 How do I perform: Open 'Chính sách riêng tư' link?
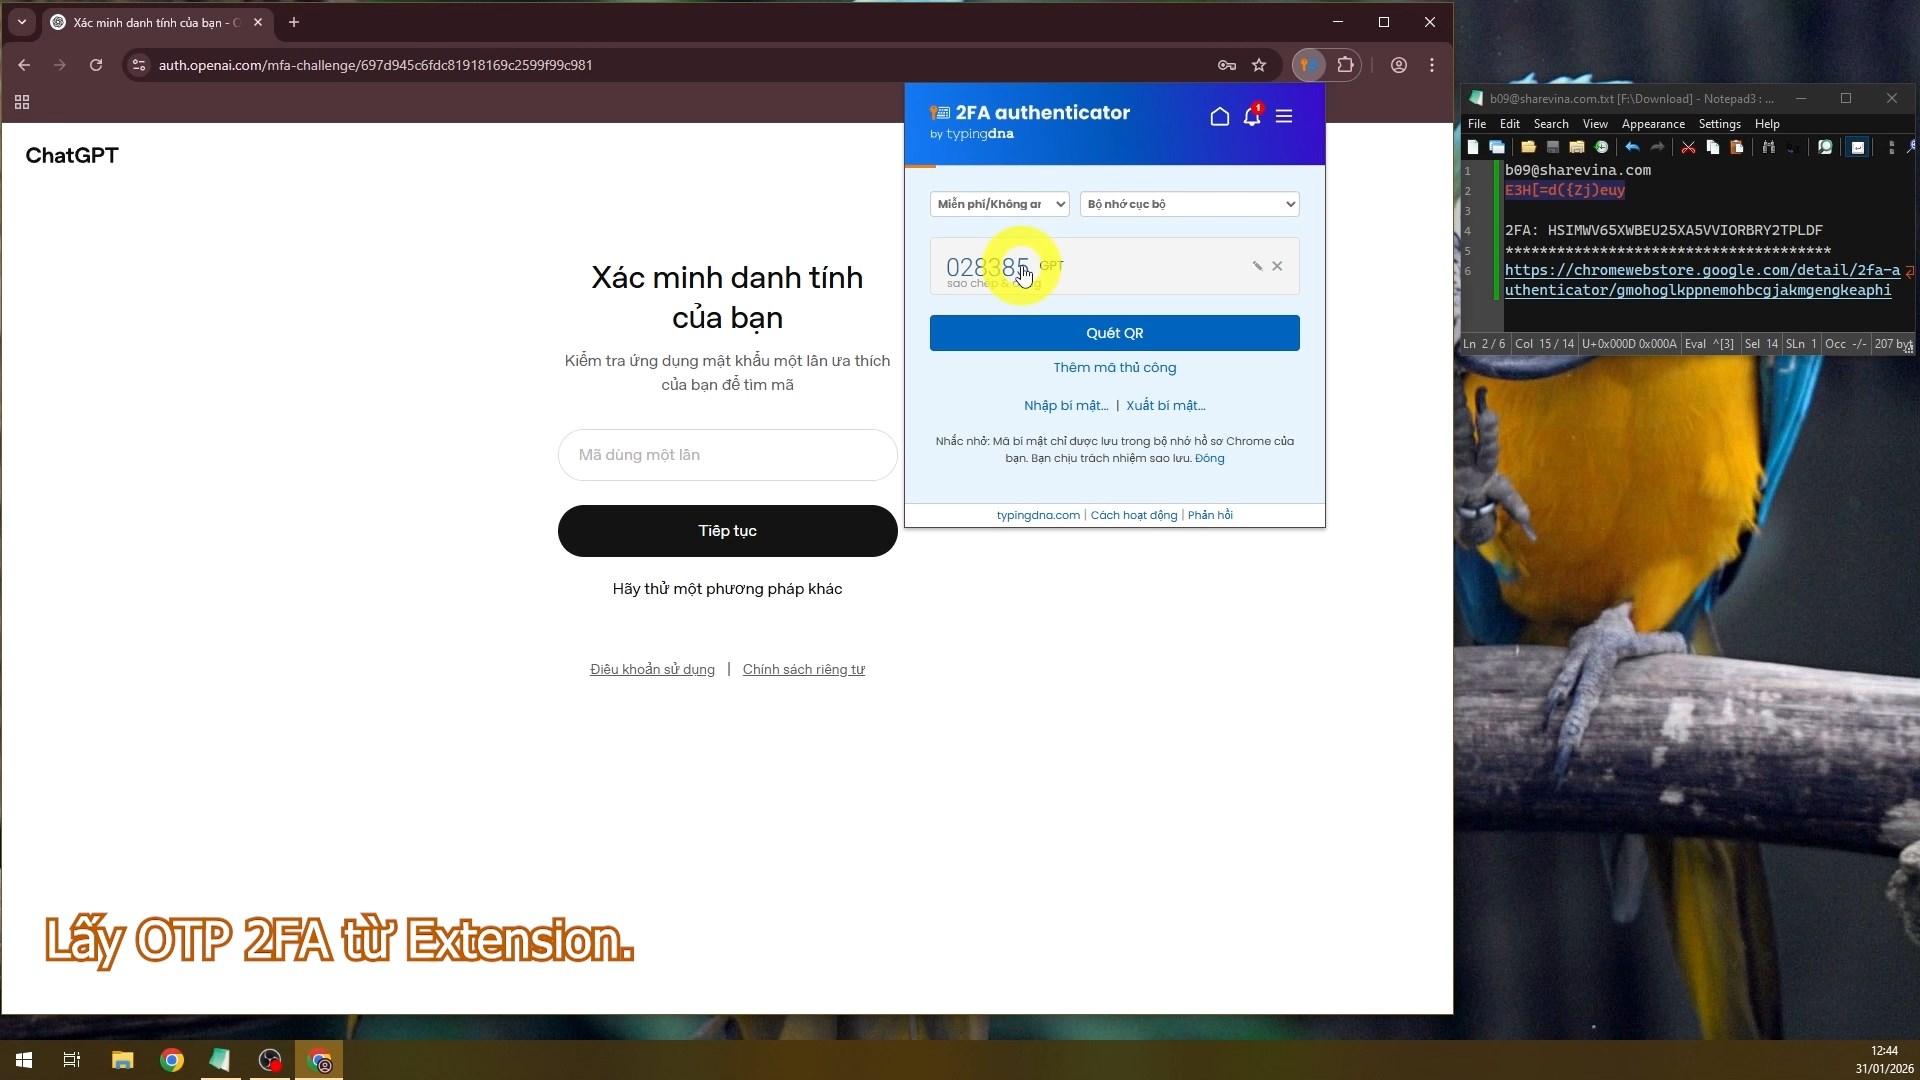[804, 670]
